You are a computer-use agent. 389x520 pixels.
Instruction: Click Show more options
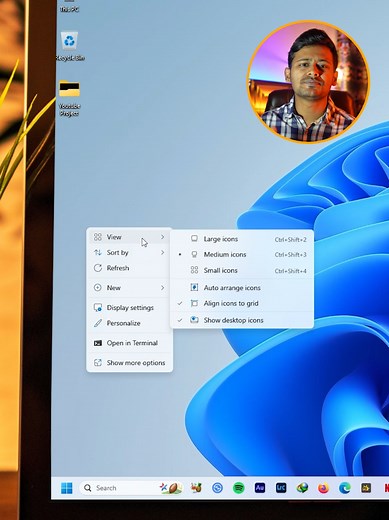click(130, 363)
